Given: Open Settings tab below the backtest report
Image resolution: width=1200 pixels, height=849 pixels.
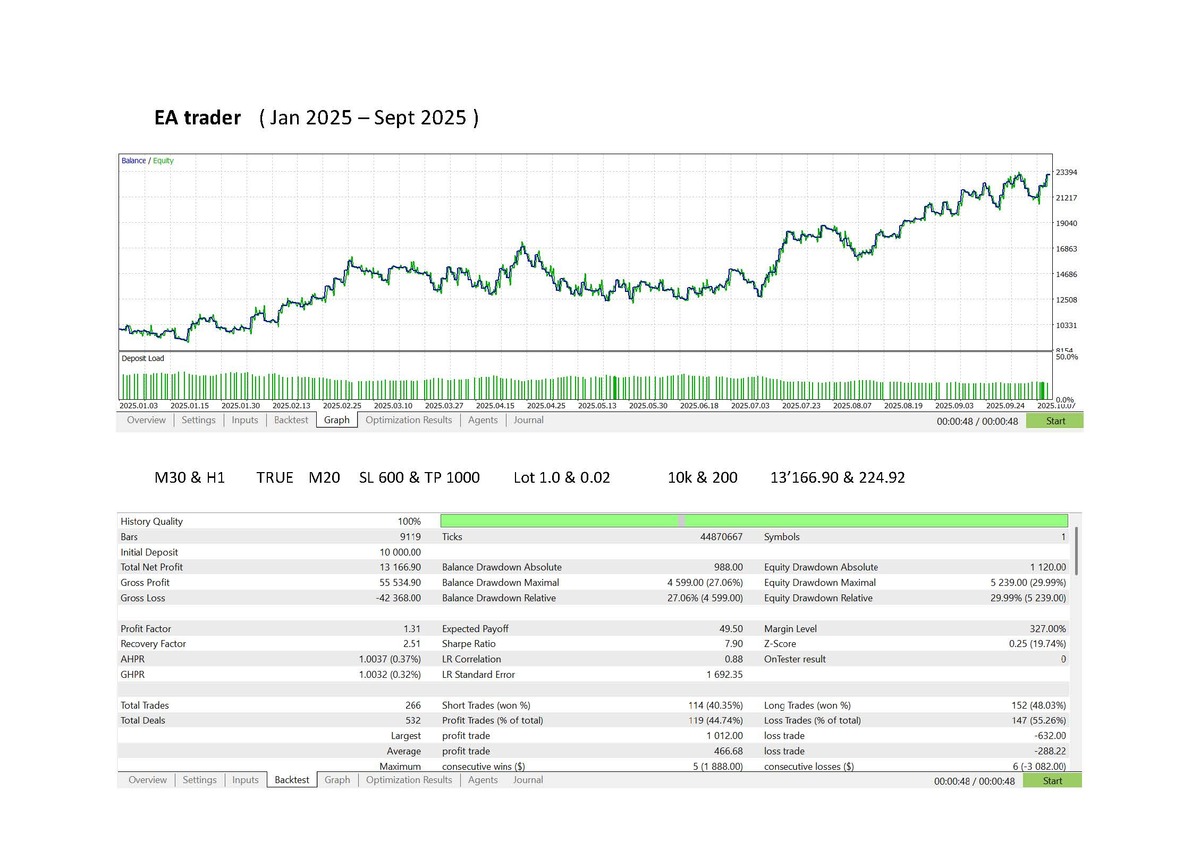Looking at the screenshot, I should (199, 780).
